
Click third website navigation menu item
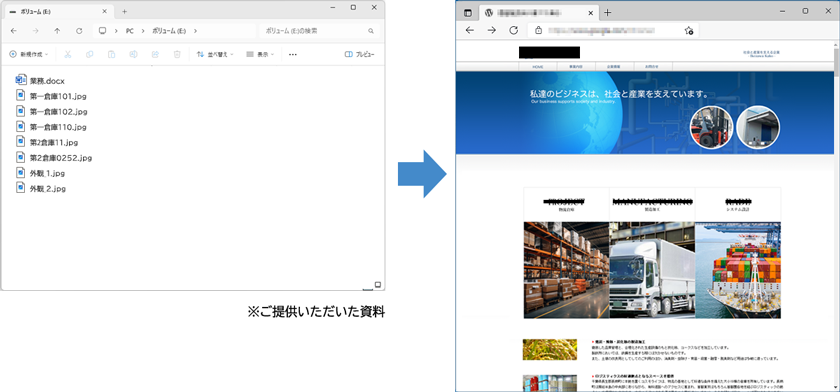614,66
